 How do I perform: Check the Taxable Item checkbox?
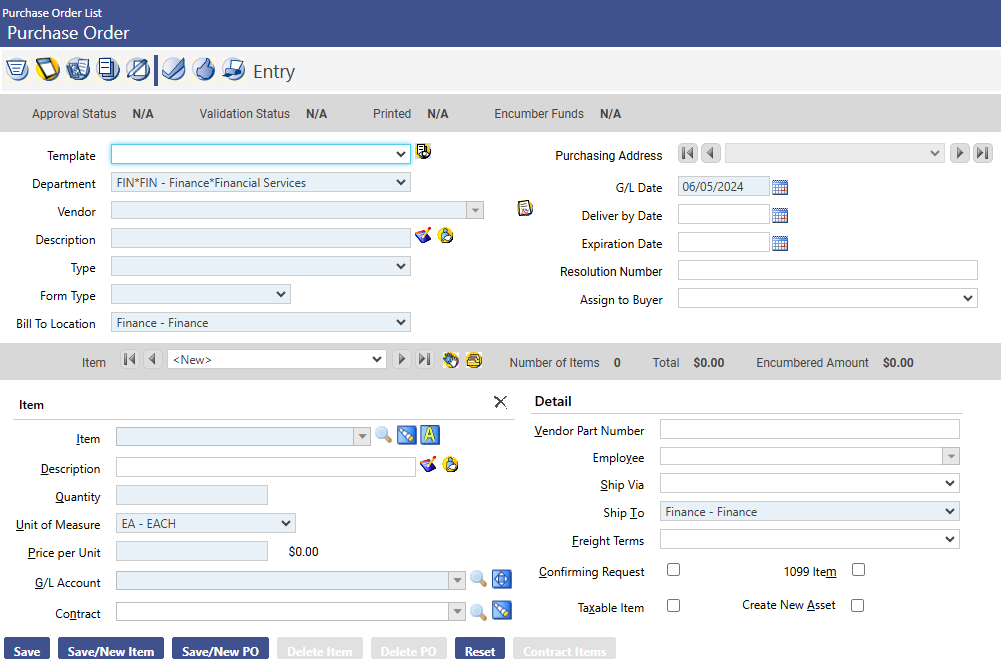pos(674,605)
